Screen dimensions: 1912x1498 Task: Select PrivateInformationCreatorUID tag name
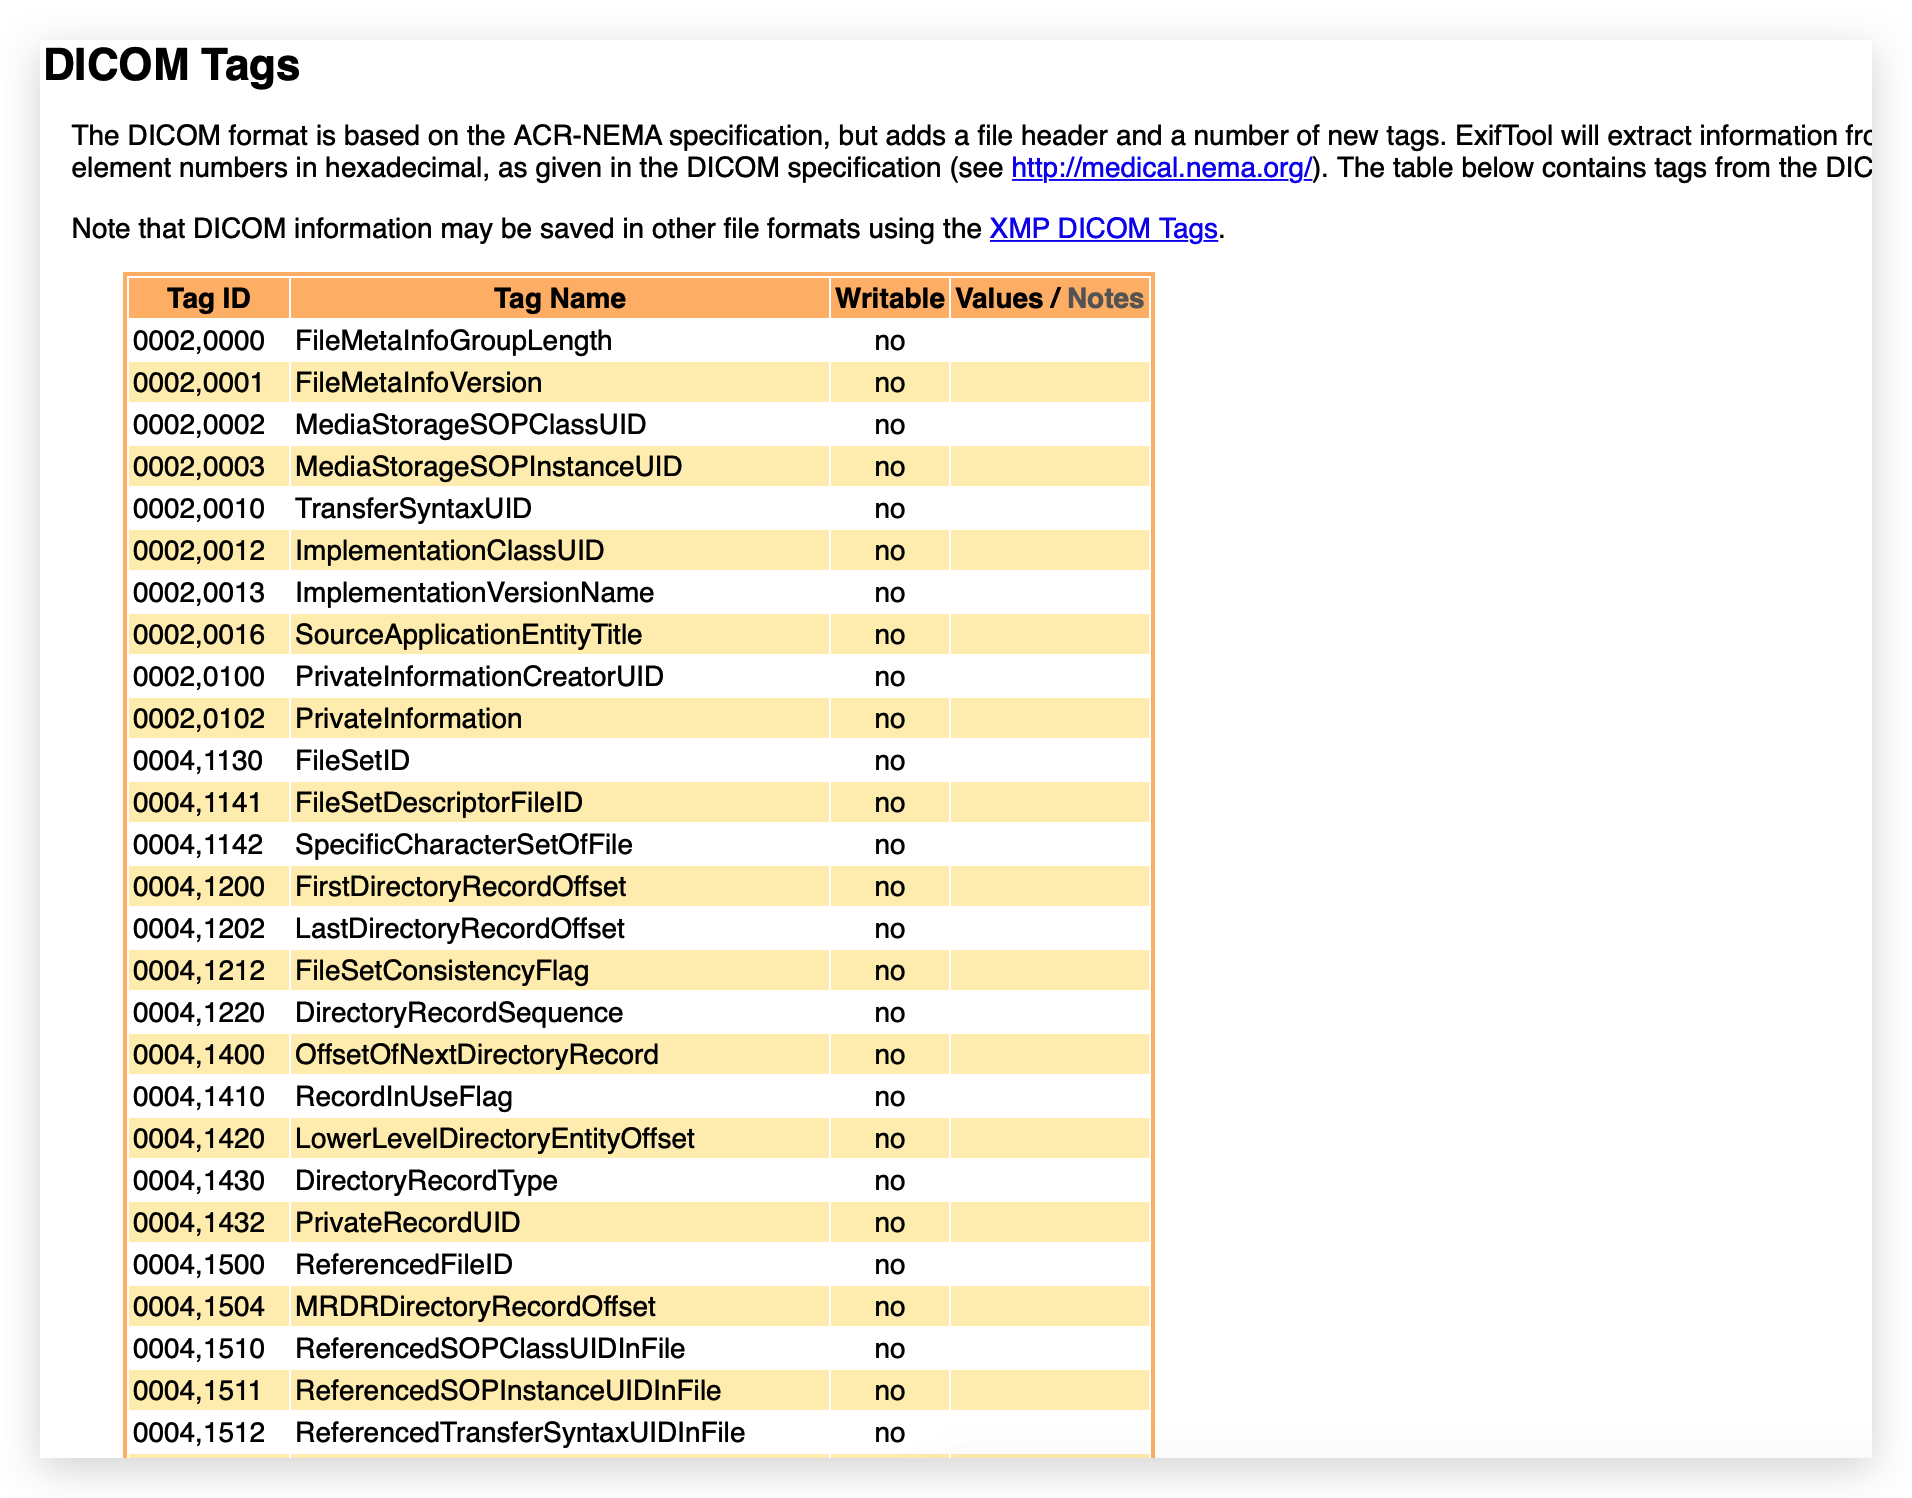coord(480,677)
